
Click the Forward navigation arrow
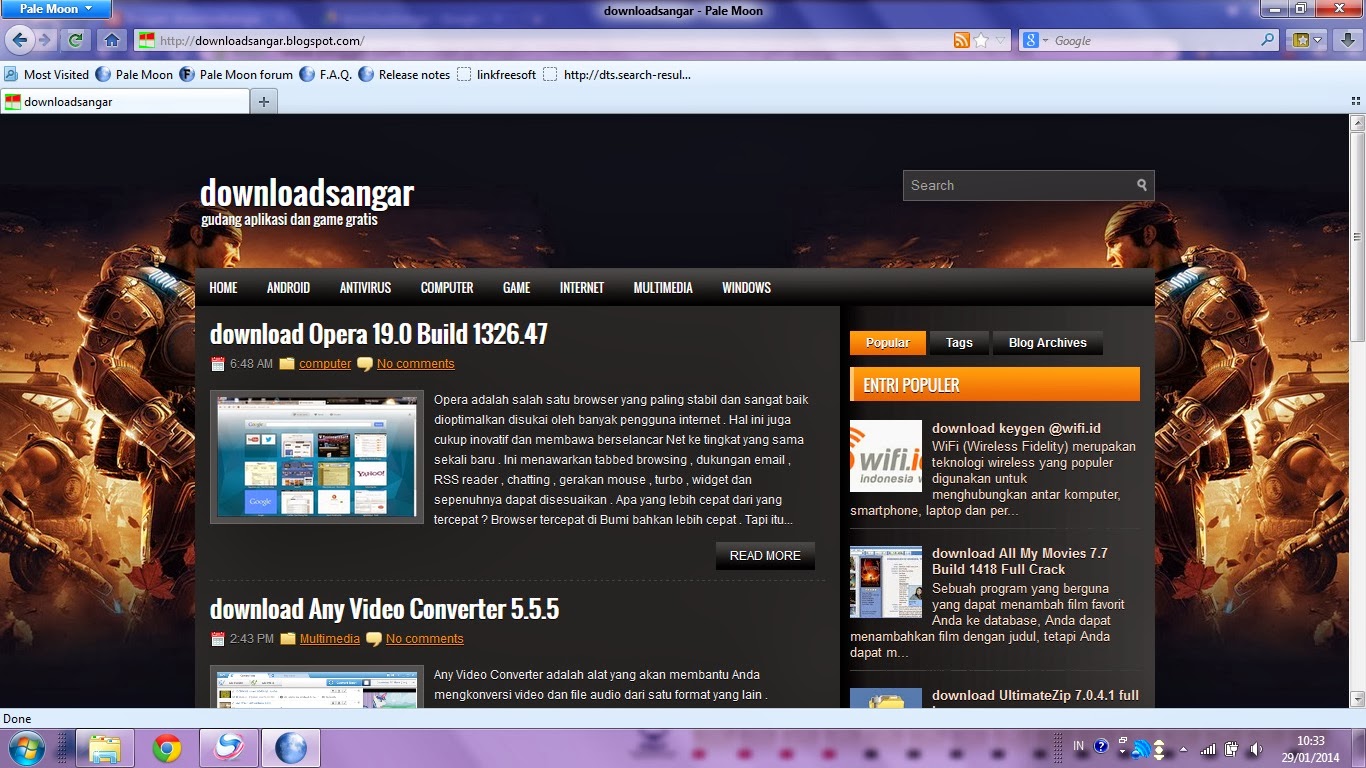point(45,40)
